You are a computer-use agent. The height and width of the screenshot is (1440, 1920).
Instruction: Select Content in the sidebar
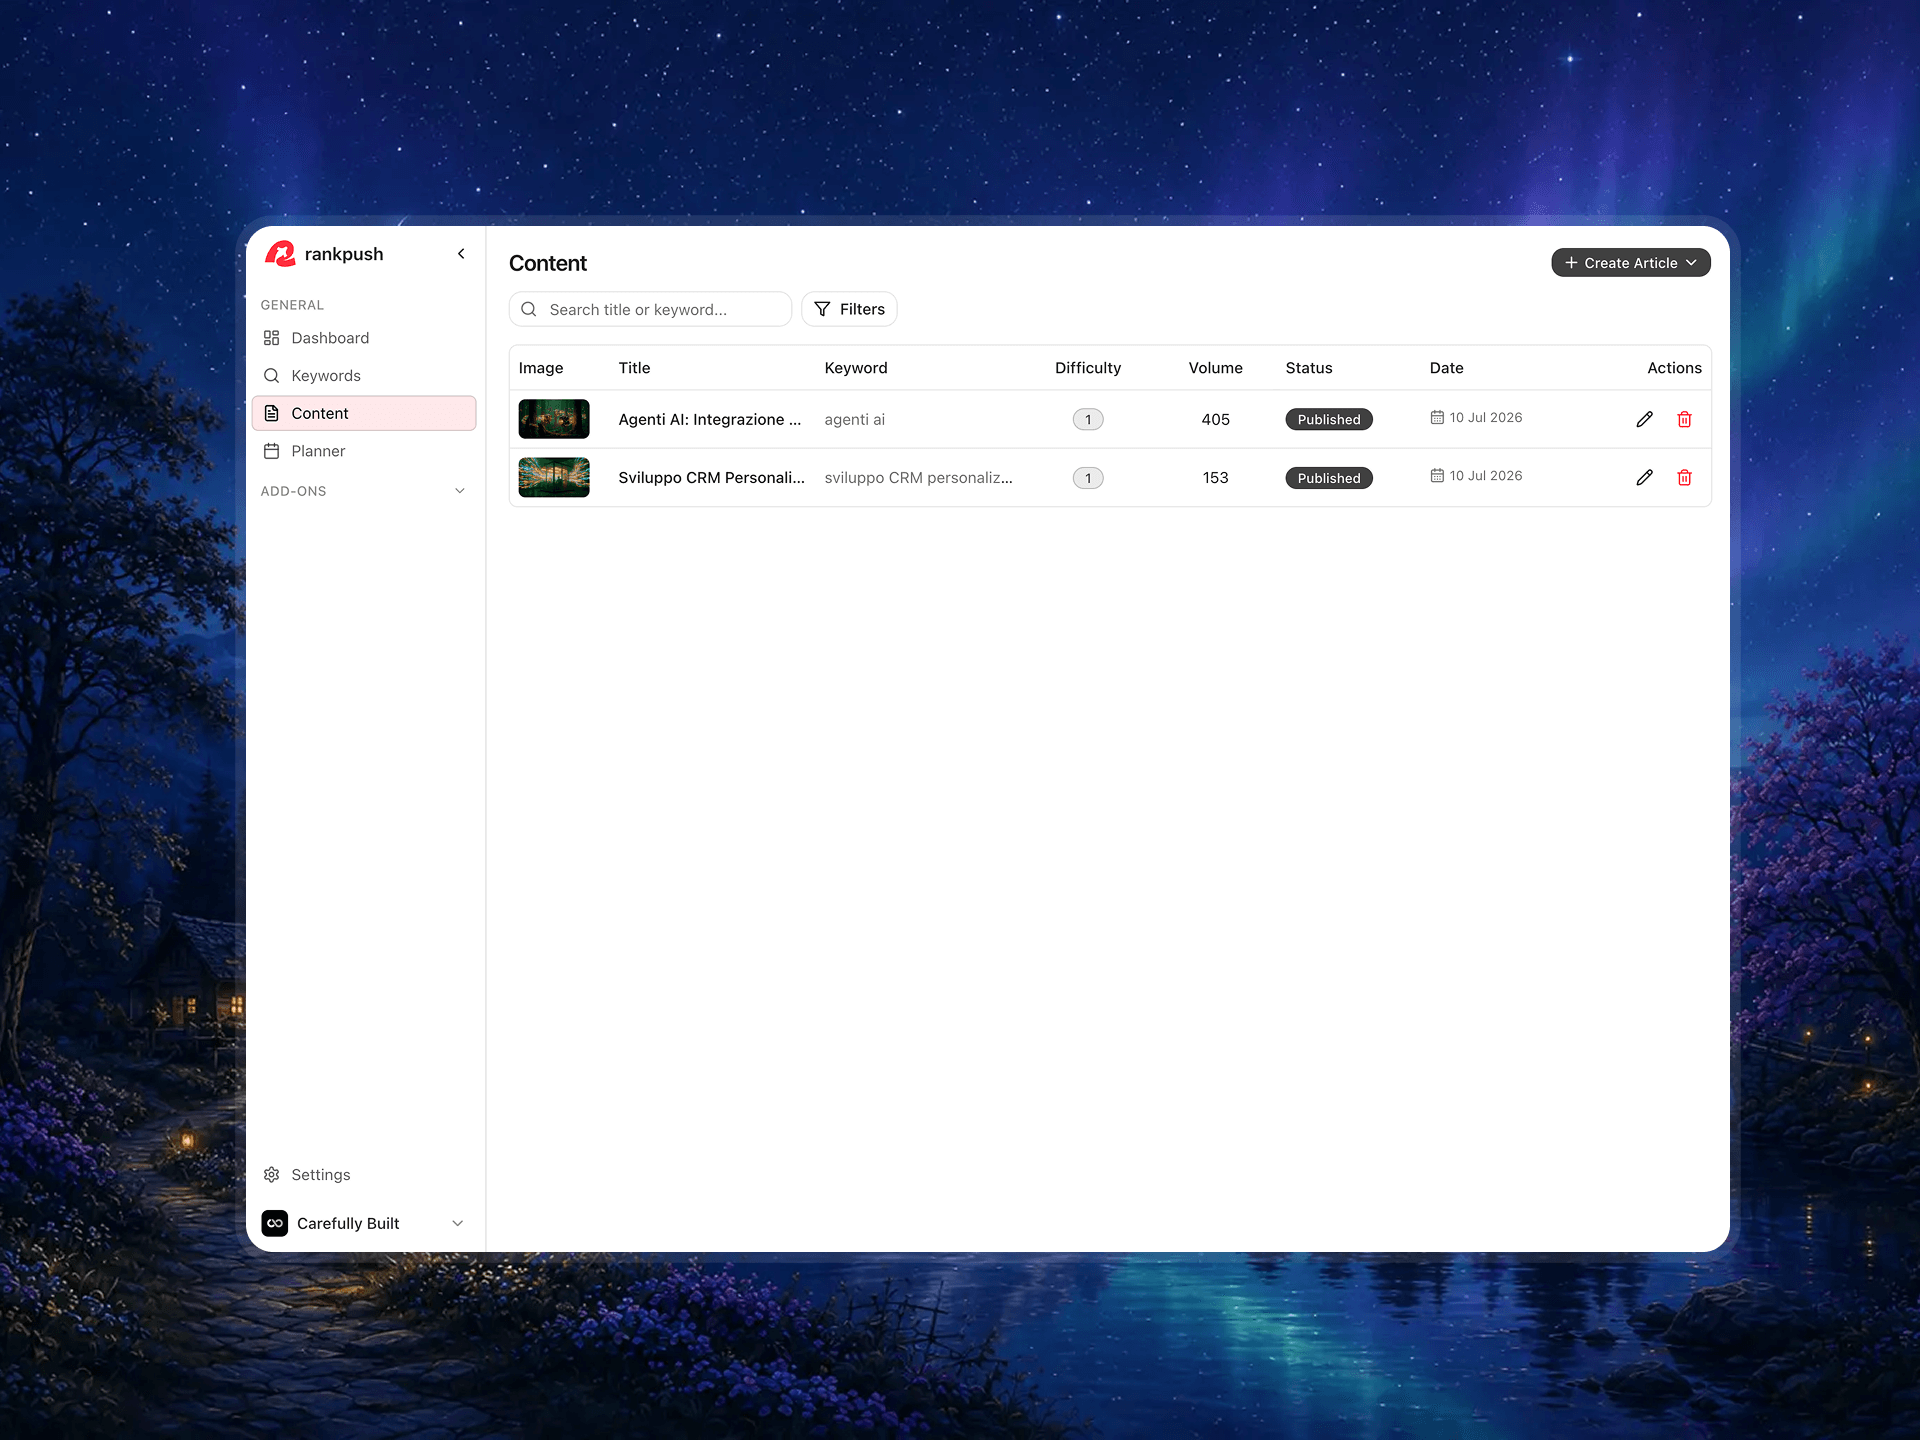[364, 413]
